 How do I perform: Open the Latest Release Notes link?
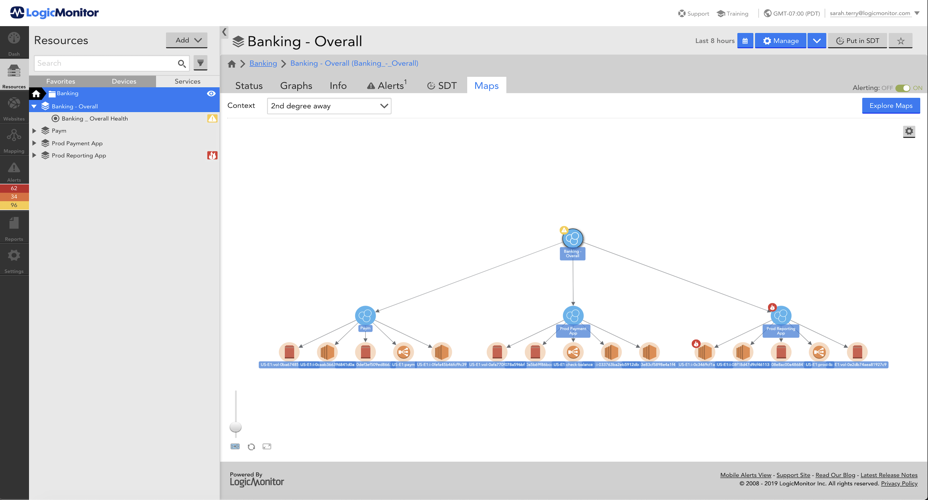pyautogui.click(x=889, y=475)
